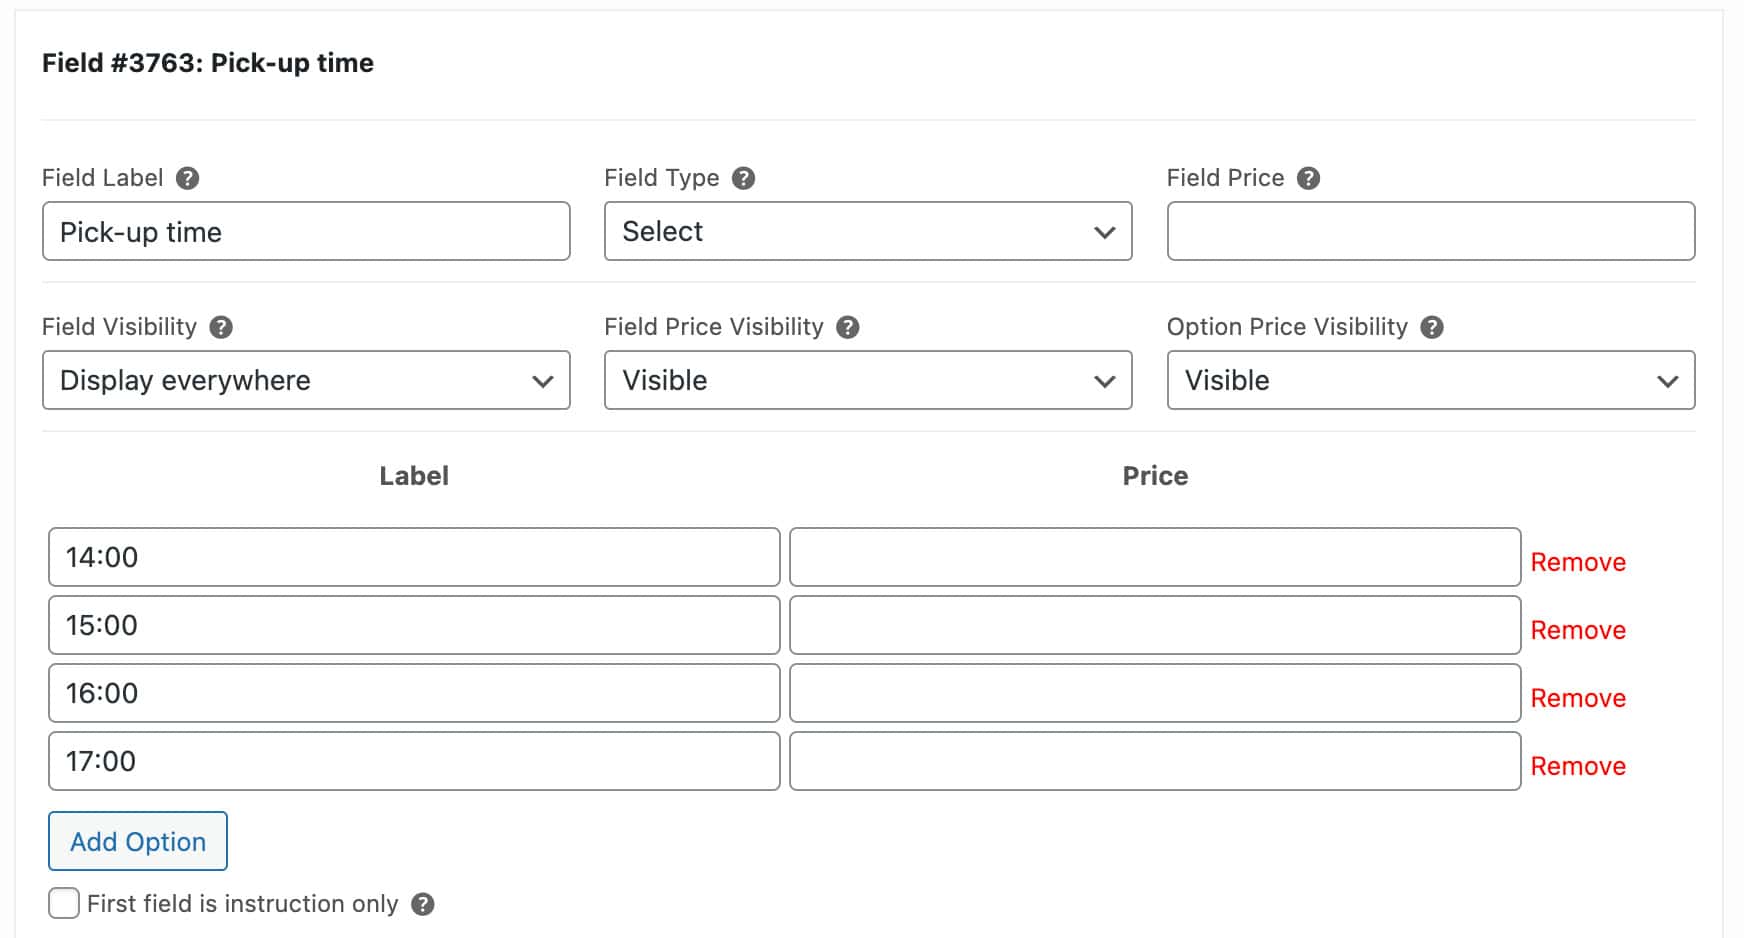Click the help icon beside Field Label
The width and height of the screenshot is (1744, 938).
(x=187, y=178)
